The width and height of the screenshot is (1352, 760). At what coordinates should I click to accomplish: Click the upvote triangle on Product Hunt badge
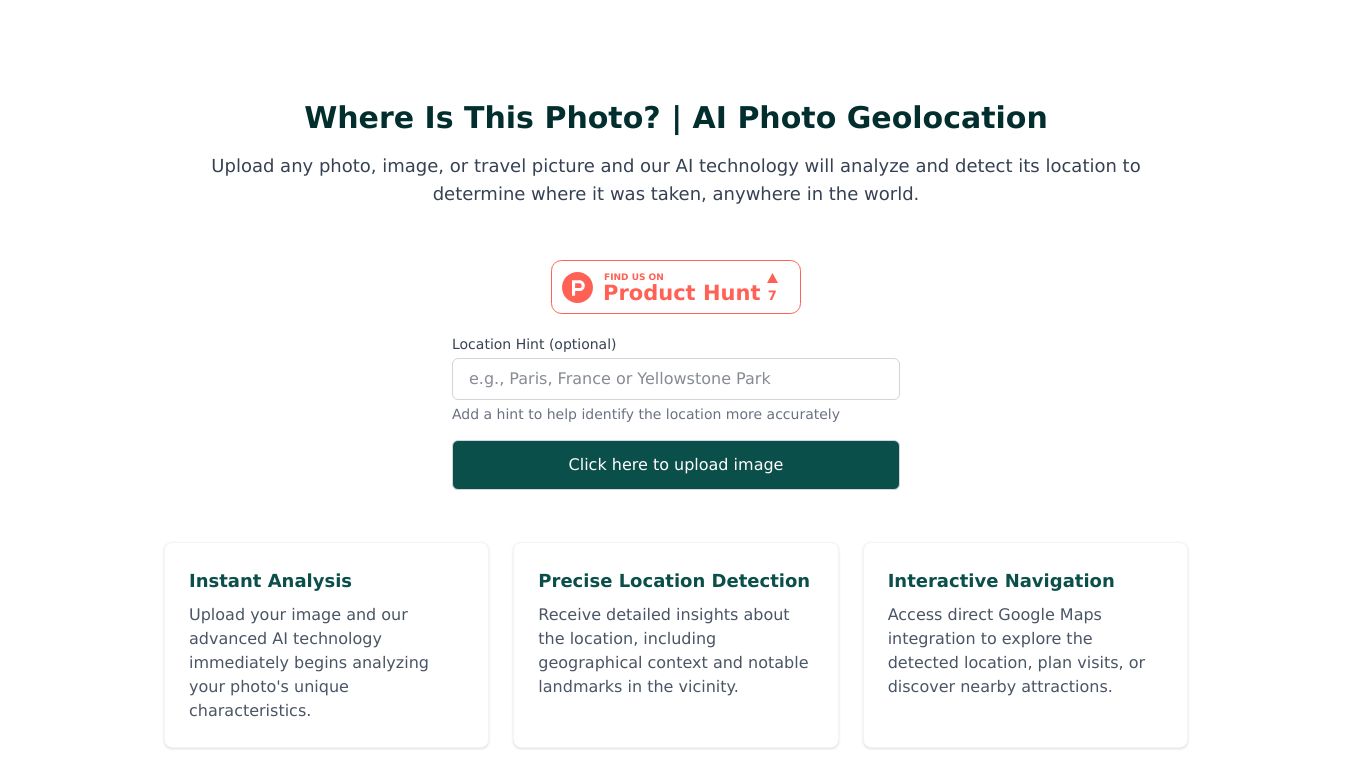[x=772, y=278]
